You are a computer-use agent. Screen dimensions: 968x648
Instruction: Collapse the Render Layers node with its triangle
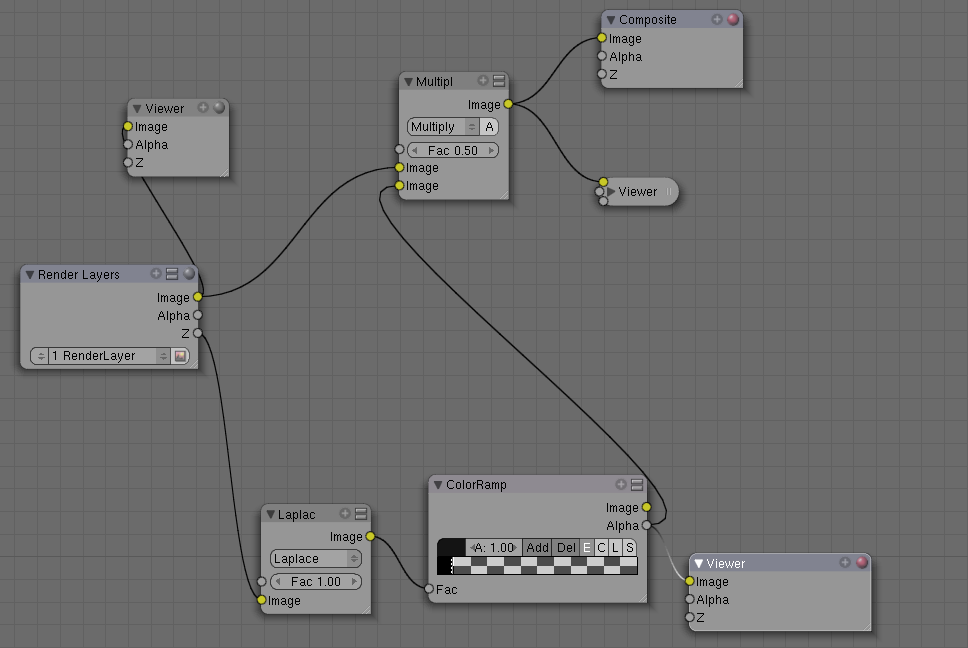[x=30, y=275]
